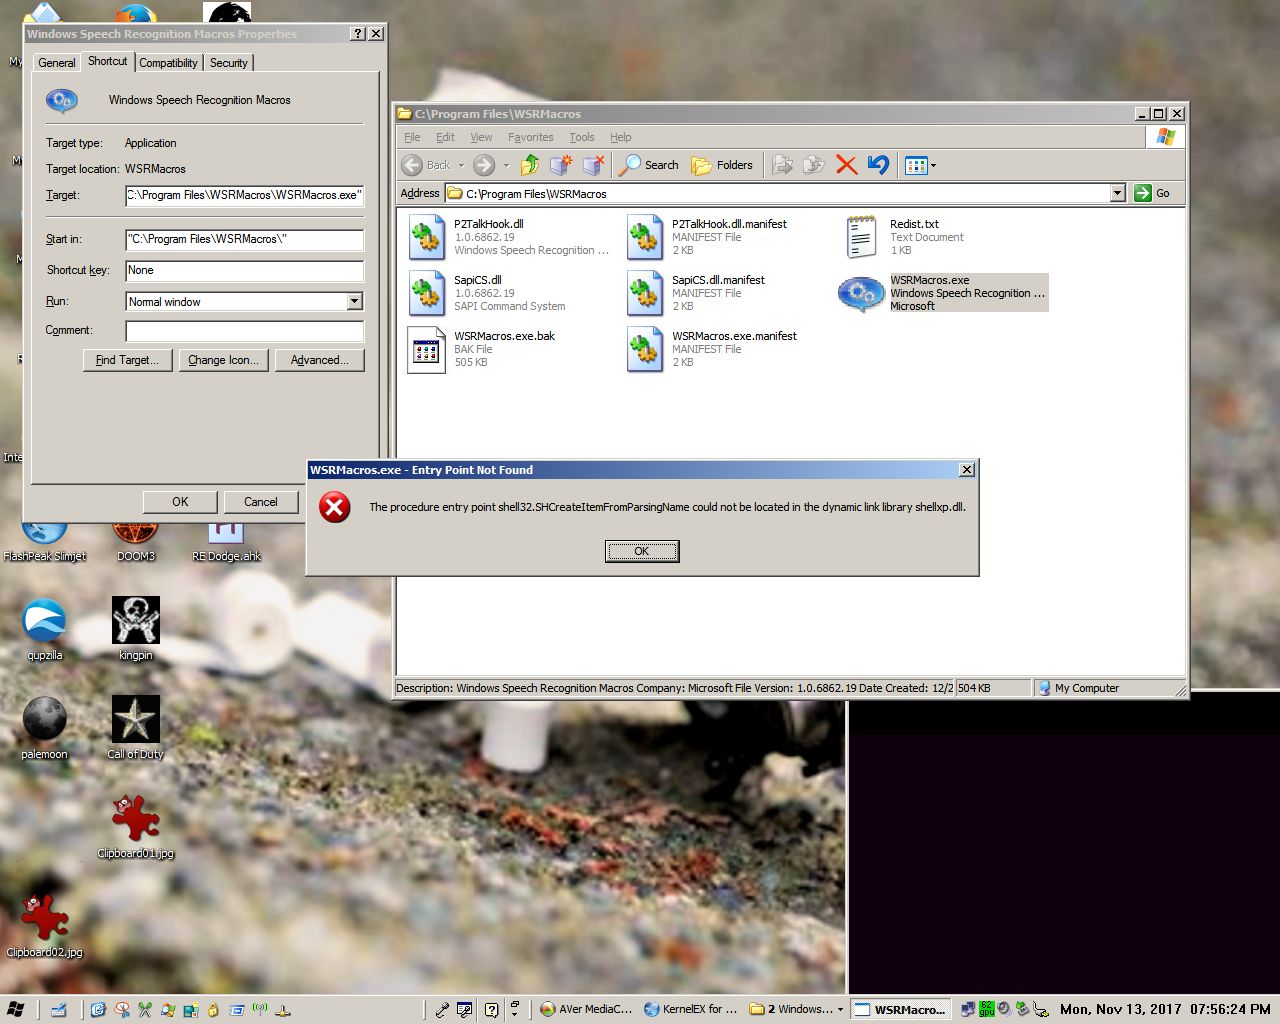Open the Tools menu in Explorer
1280x1024 pixels.
[x=582, y=137]
